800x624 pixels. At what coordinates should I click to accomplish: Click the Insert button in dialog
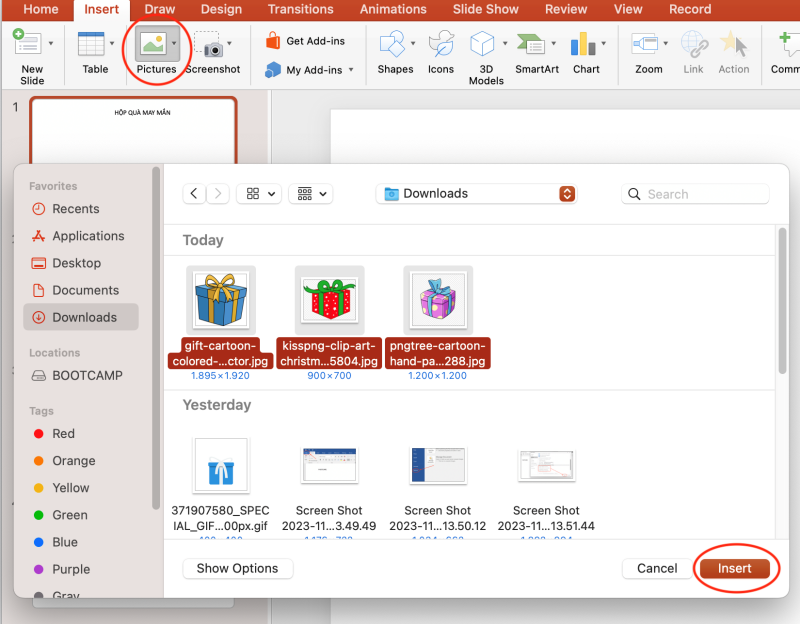(735, 568)
